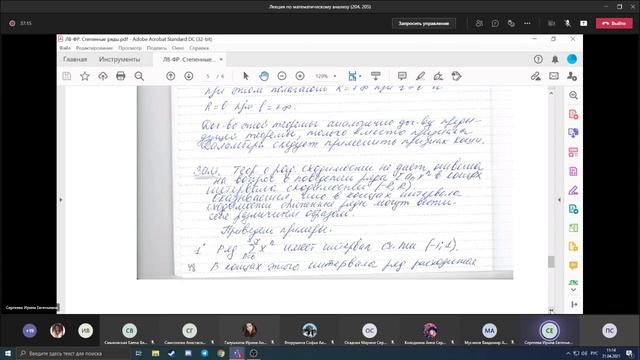Open Create PDF tool in right pane
This screenshot has width=640, height=360.
573,115
